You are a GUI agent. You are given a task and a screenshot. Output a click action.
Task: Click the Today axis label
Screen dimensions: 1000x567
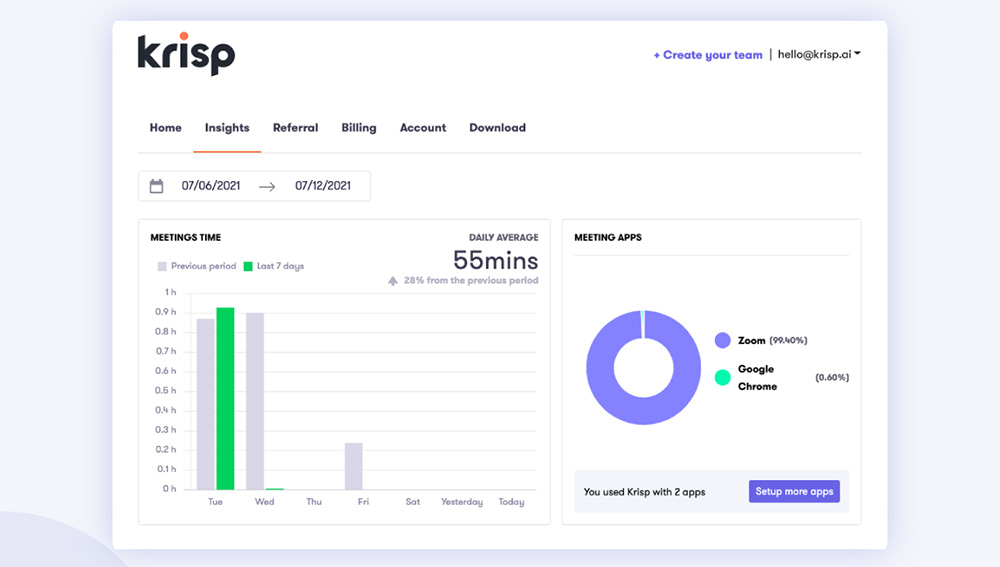click(x=511, y=502)
